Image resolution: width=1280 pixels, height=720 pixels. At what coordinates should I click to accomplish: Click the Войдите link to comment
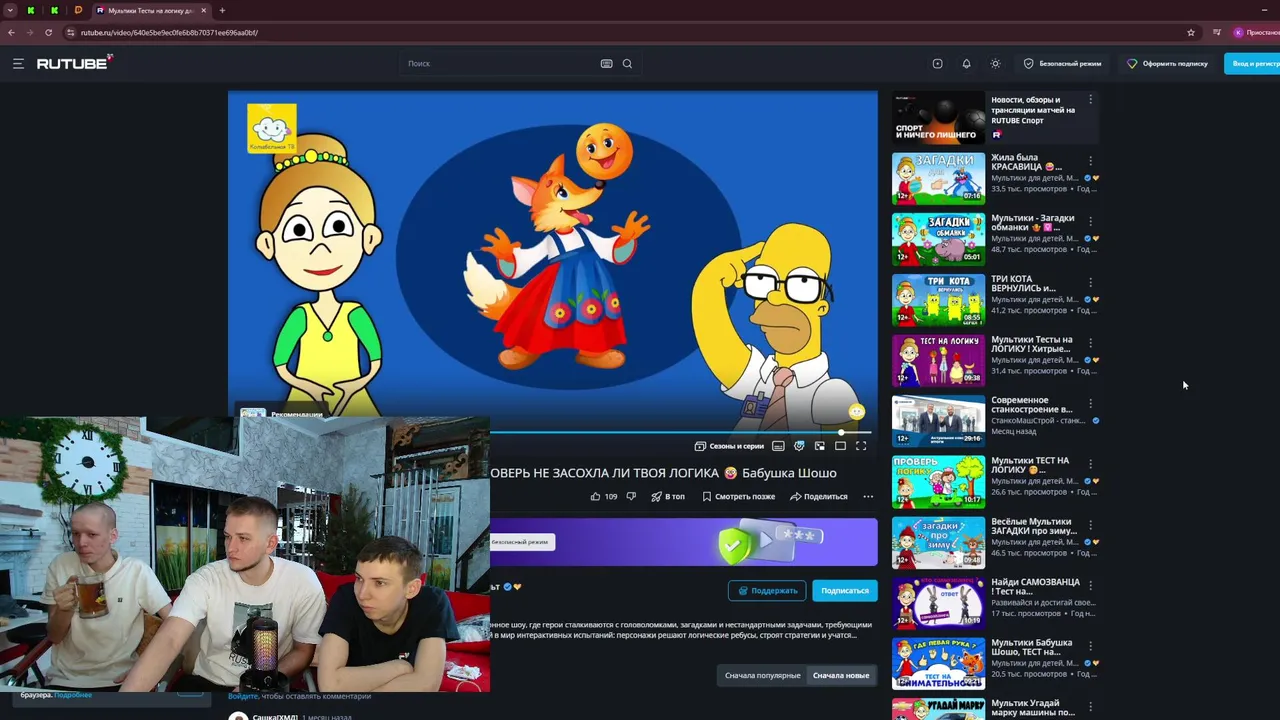pos(243,696)
